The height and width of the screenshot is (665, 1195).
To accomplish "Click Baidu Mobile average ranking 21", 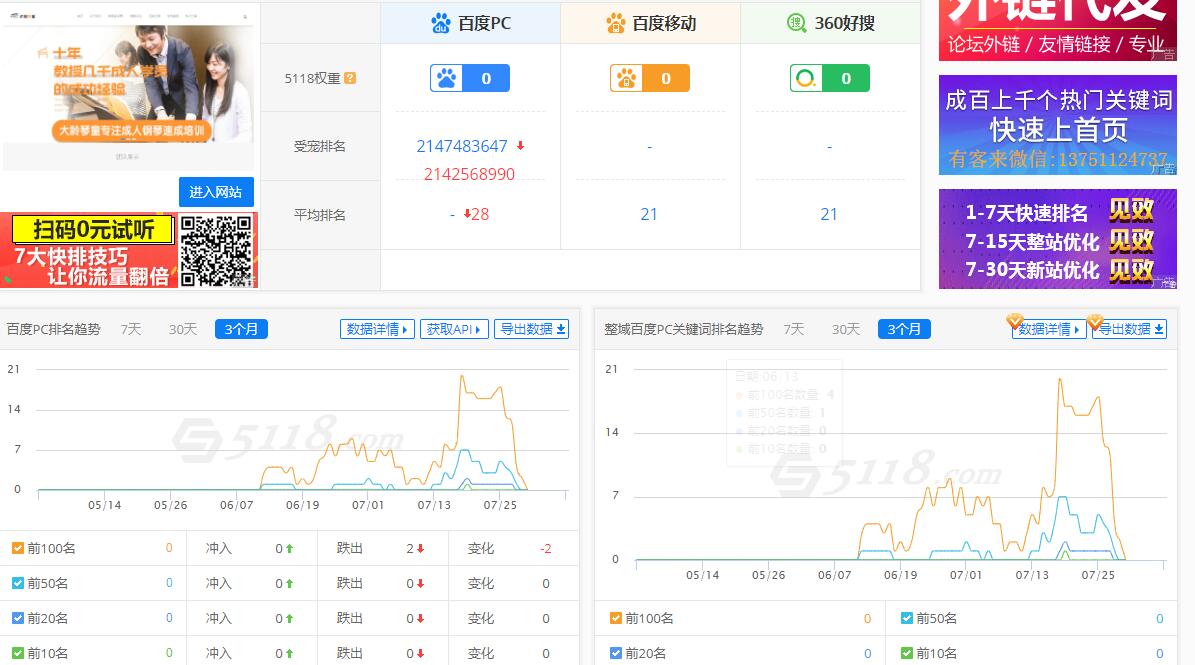I will [x=649, y=215].
